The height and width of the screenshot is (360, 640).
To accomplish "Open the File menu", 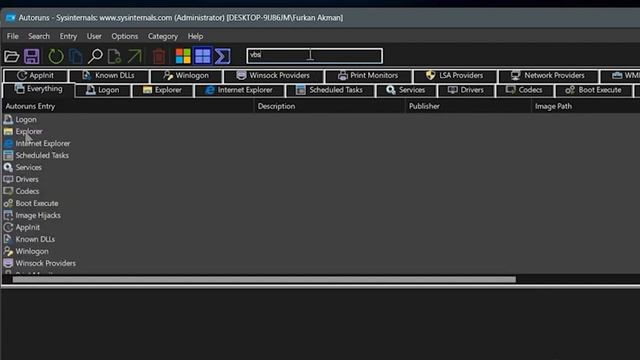I will 13,36.
